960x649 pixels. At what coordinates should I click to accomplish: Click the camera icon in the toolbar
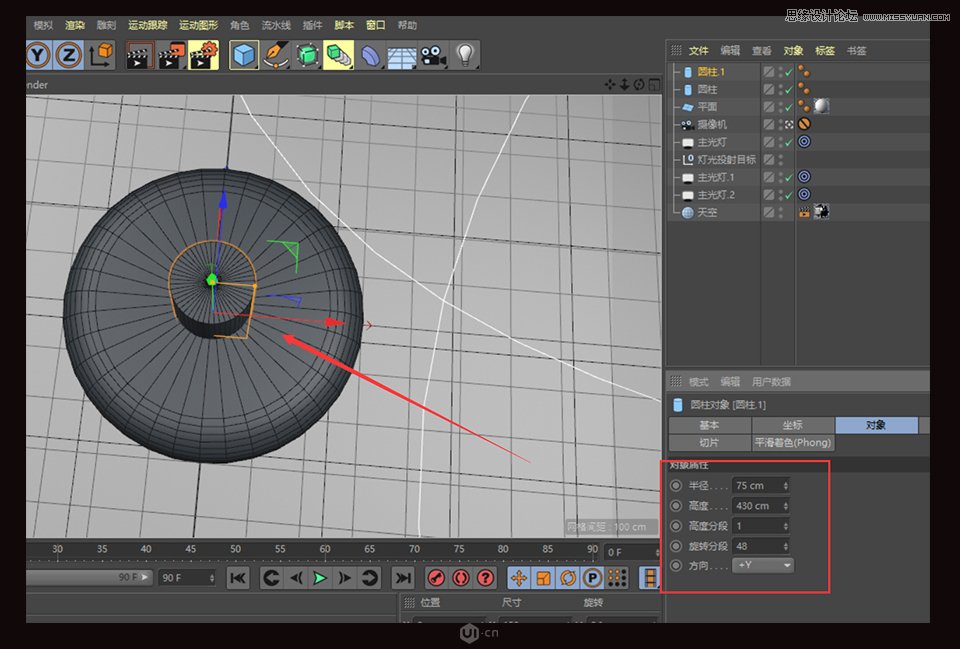pos(432,55)
